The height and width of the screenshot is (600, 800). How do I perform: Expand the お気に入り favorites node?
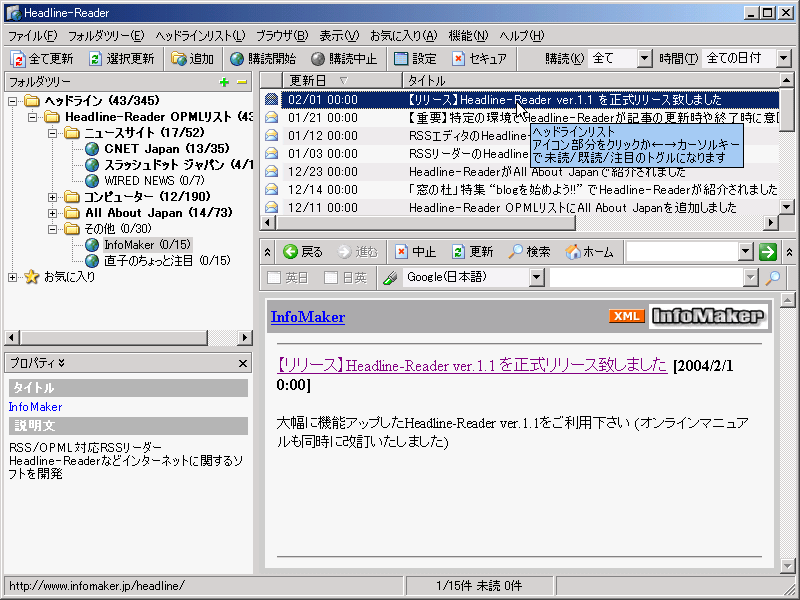[x=12, y=277]
